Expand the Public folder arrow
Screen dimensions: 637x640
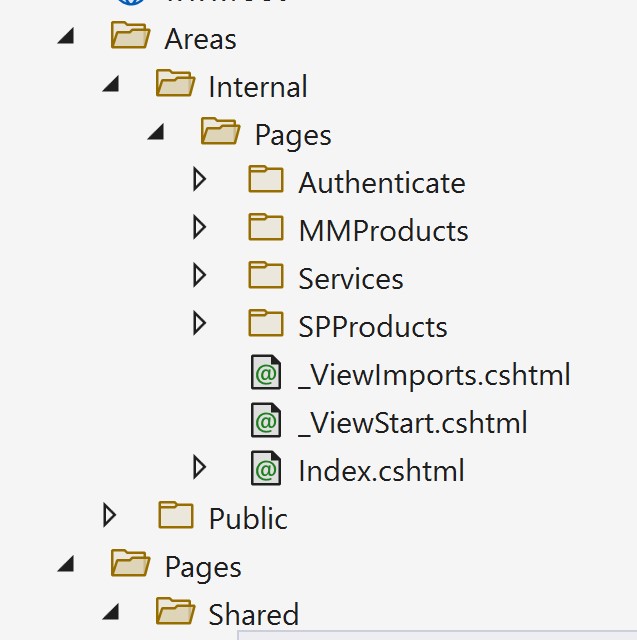(109, 515)
